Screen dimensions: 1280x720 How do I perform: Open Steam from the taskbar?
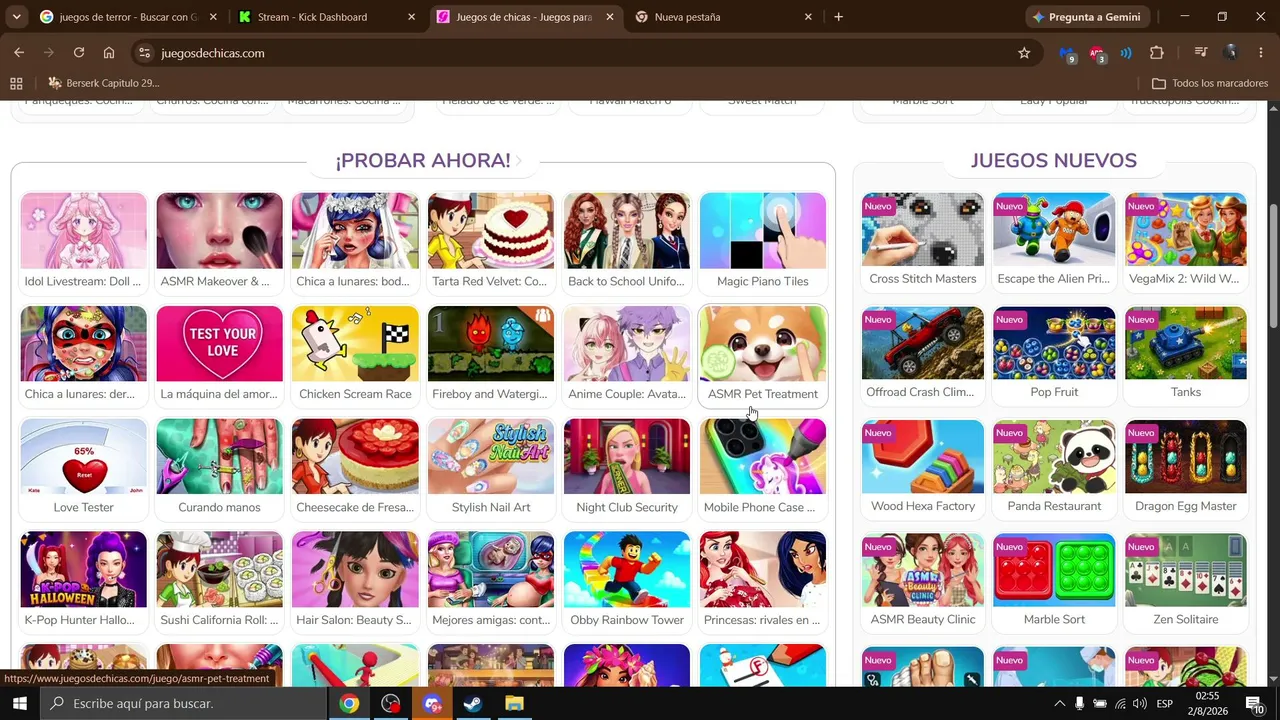click(473, 703)
